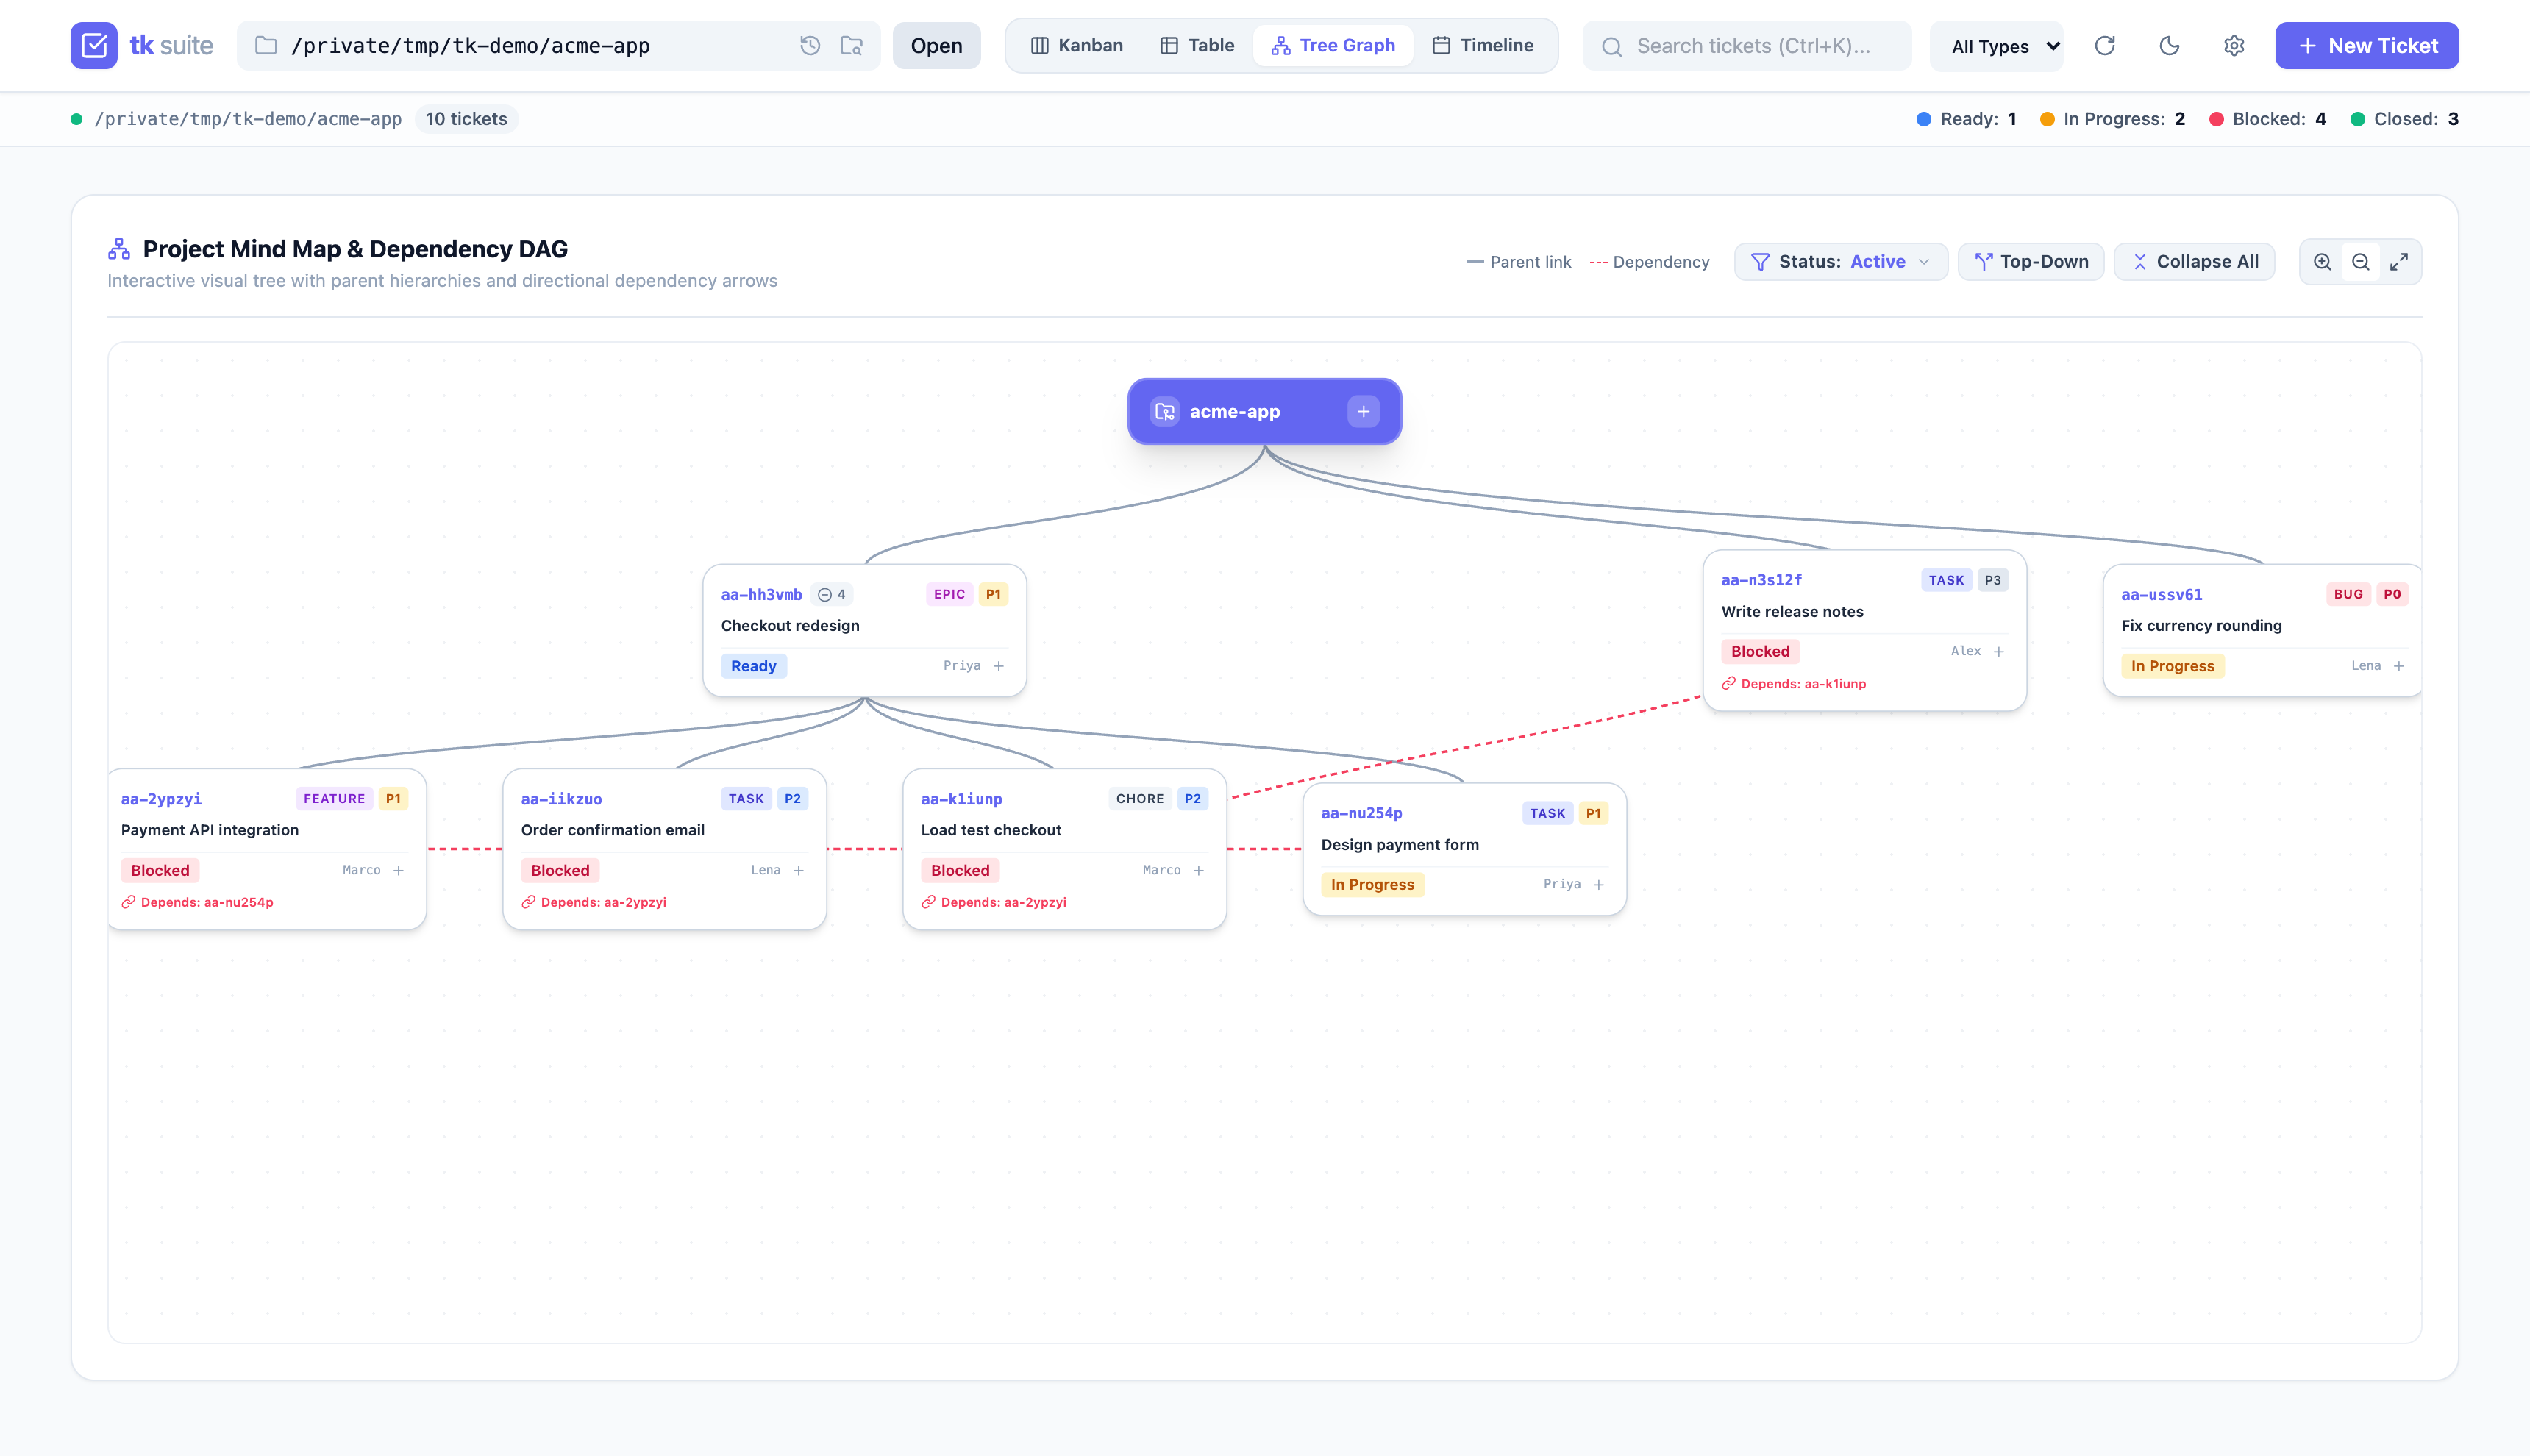Open ticket aa-iikzuo link
The height and width of the screenshot is (1456, 2530).
coord(561,800)
